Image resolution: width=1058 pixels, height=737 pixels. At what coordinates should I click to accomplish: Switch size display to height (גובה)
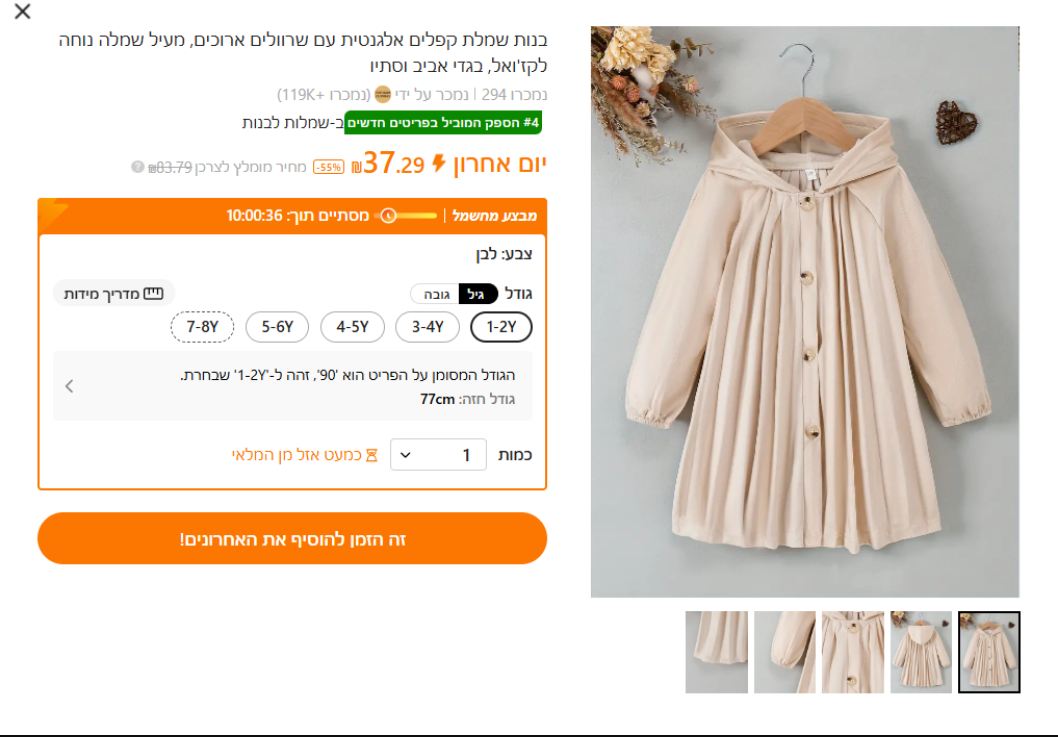pos(435,294)
